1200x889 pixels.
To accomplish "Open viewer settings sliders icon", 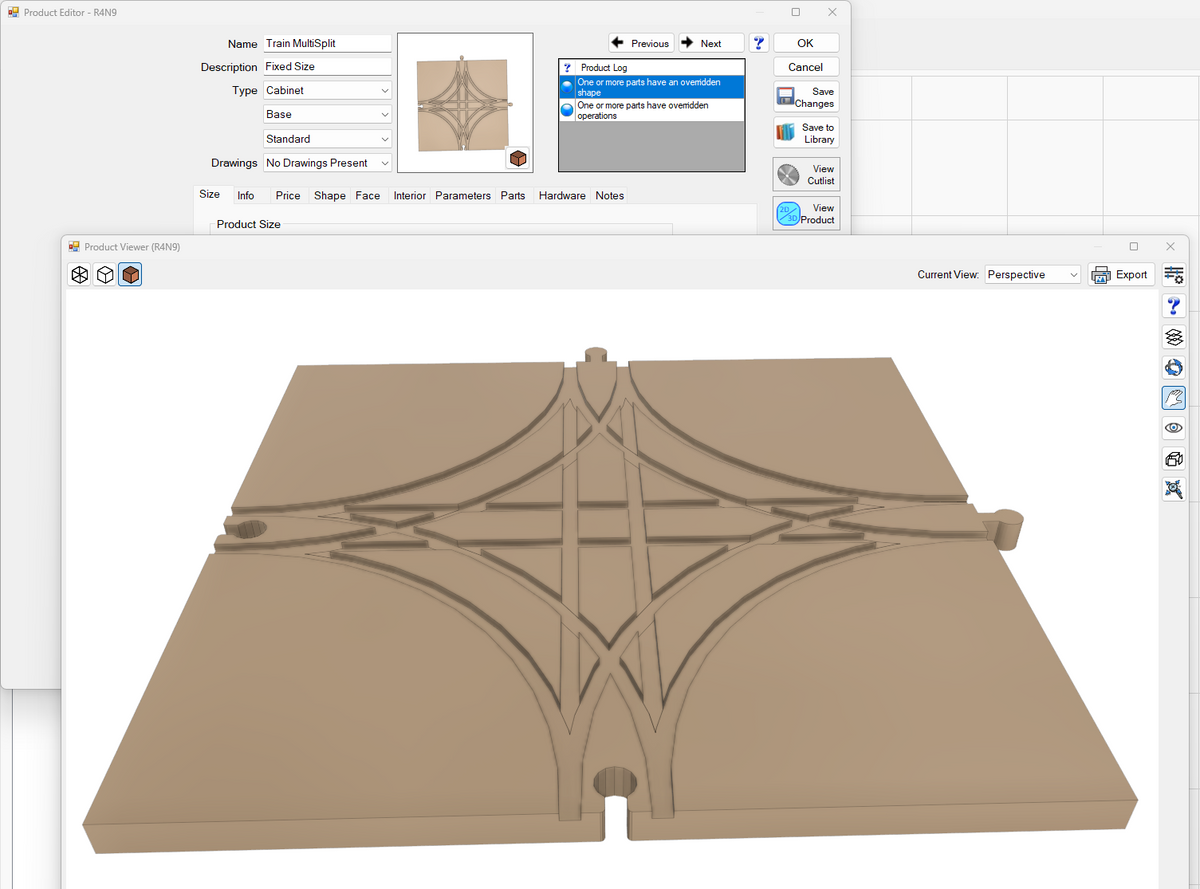I will click(1174, 275).
